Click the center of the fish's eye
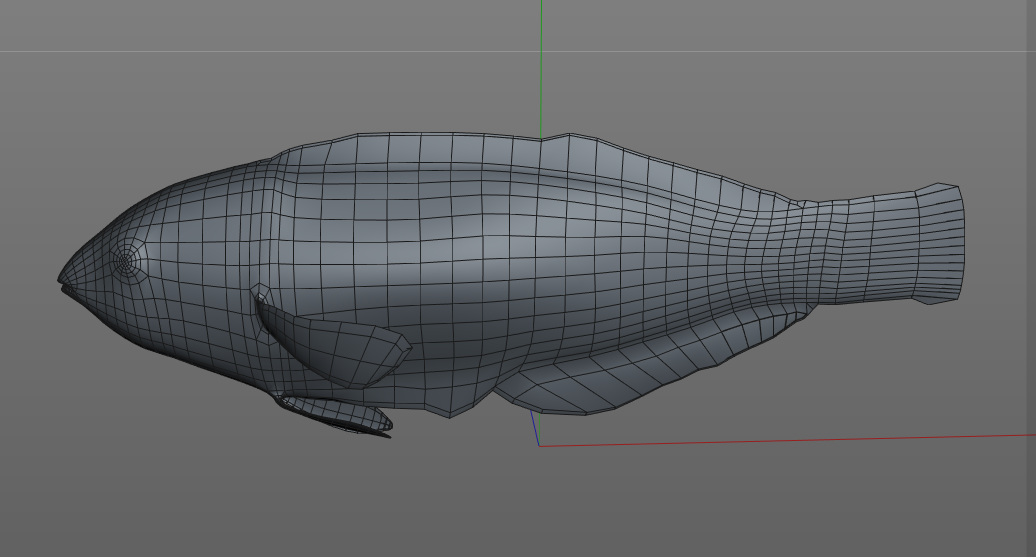Screen dimensions: 1036x557 pyautogui.click(x=125, y=261)
